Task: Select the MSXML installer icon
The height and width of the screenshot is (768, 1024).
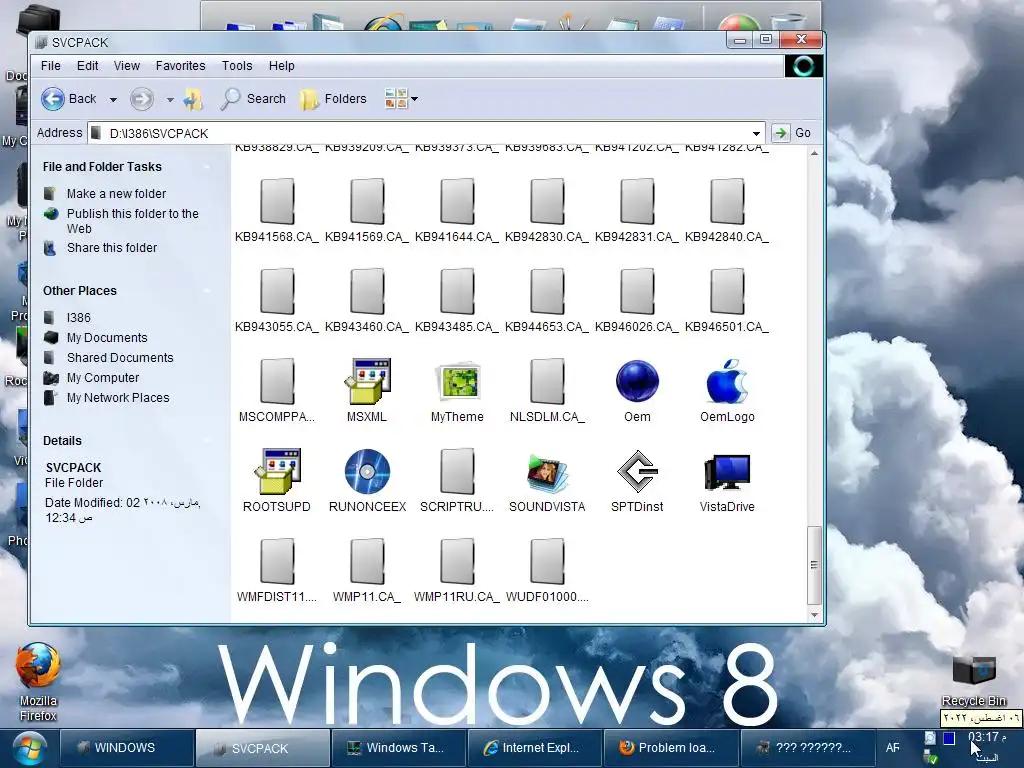Action: tap(367, 381)
